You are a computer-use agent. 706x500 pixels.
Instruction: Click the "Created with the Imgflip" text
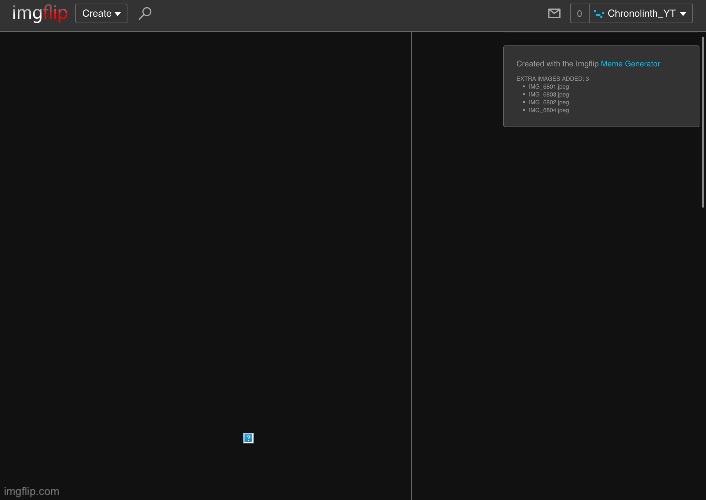click(557, 64)
